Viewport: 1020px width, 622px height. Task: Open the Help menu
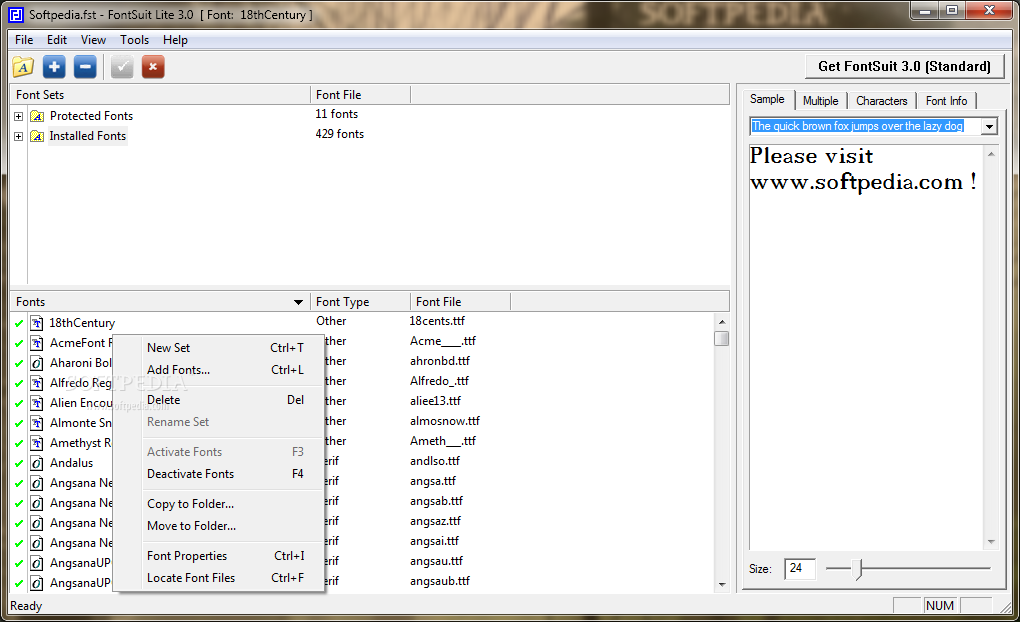[x=175, y=40]
